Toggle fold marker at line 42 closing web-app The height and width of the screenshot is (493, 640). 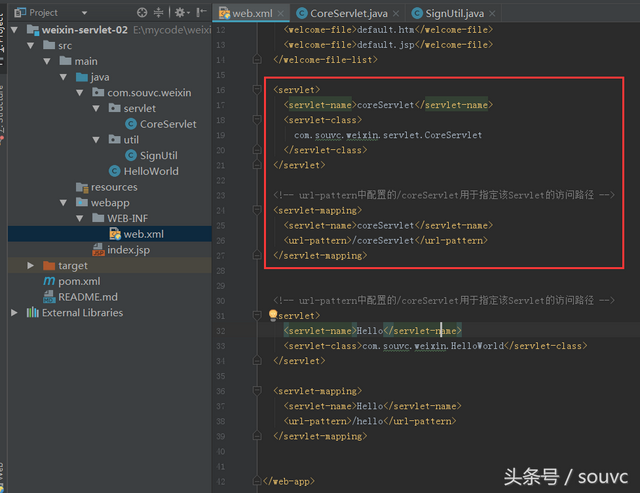(x=257, y=481)
